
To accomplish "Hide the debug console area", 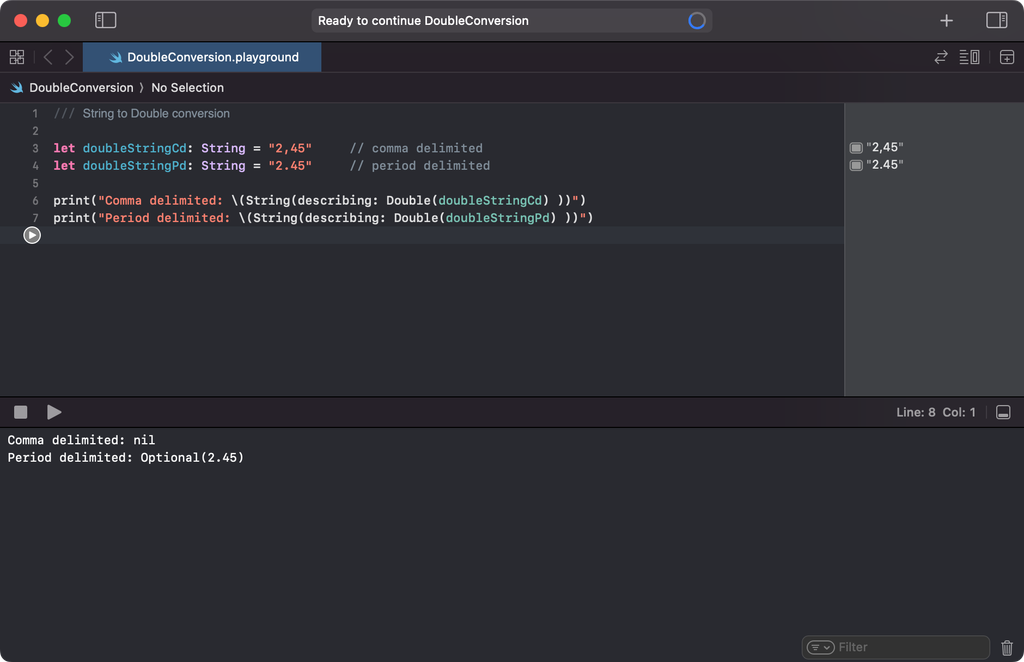I will 1003,412.
